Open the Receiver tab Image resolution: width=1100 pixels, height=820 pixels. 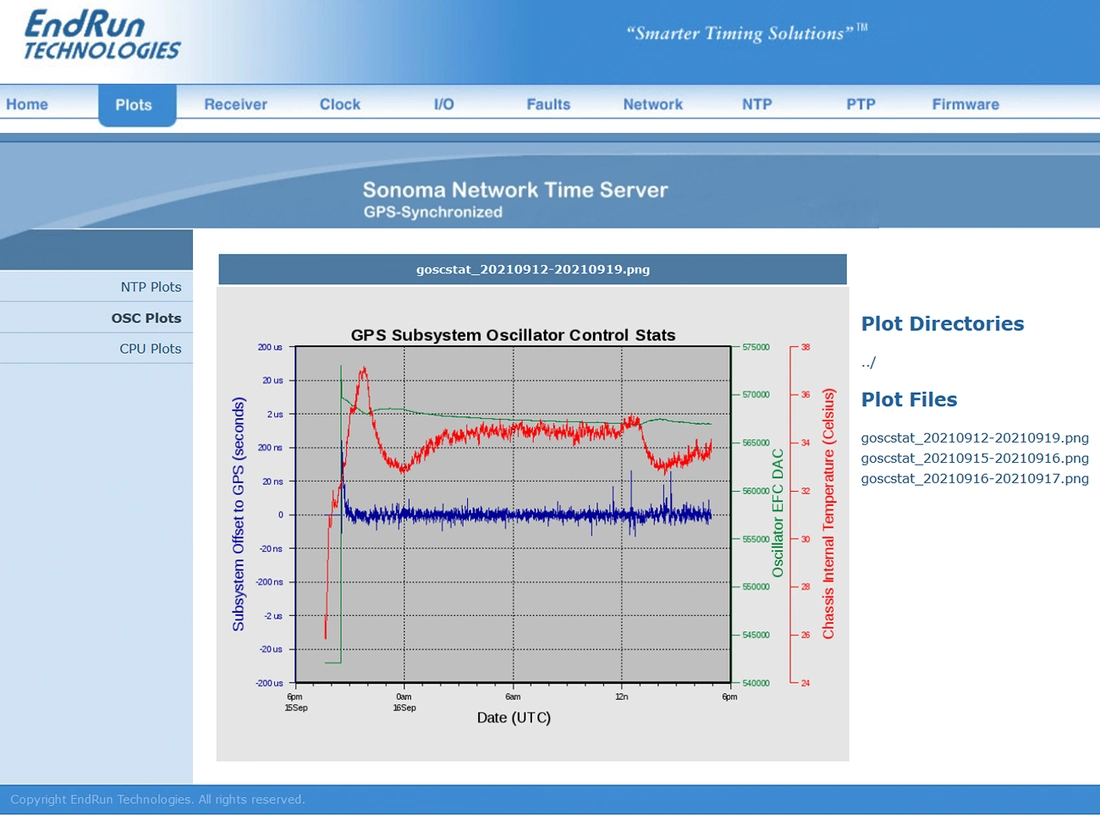[236, 105]
